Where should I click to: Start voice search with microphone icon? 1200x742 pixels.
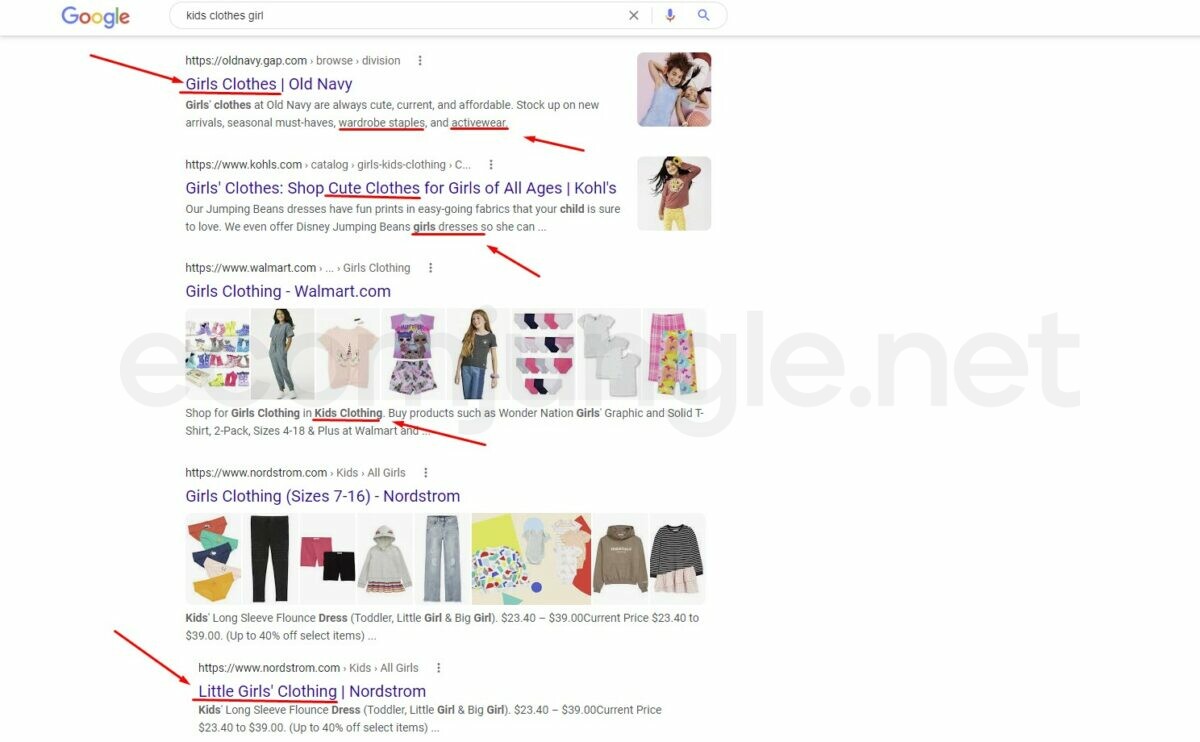point(670,16)
